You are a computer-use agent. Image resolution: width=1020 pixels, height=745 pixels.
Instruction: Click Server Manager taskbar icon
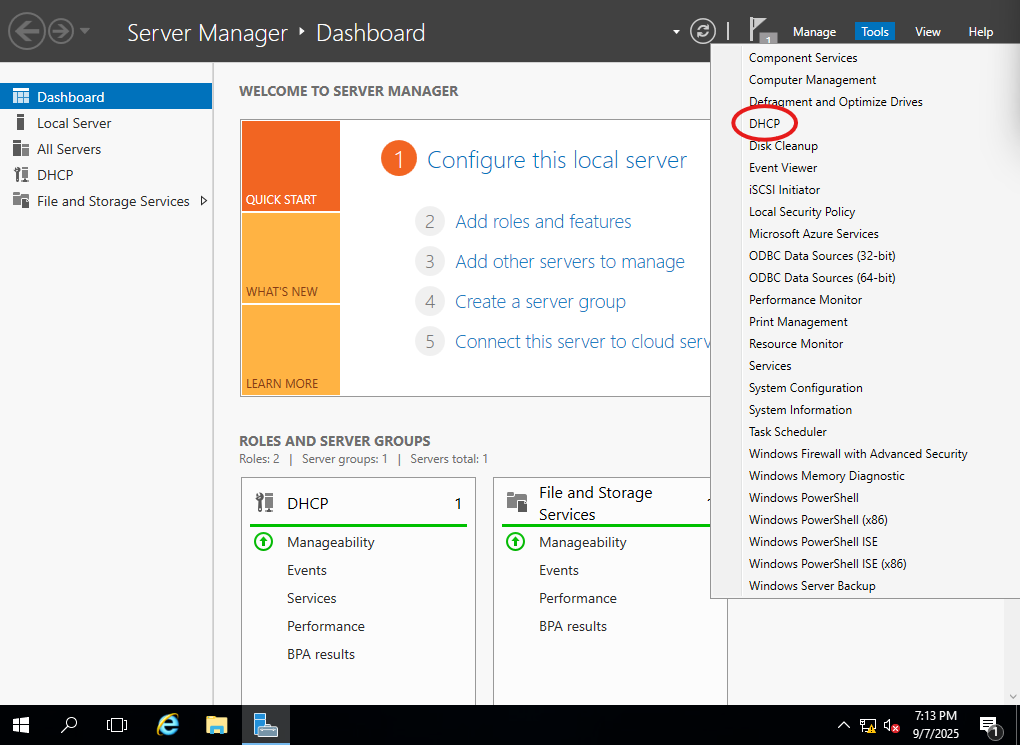[265, 725]
